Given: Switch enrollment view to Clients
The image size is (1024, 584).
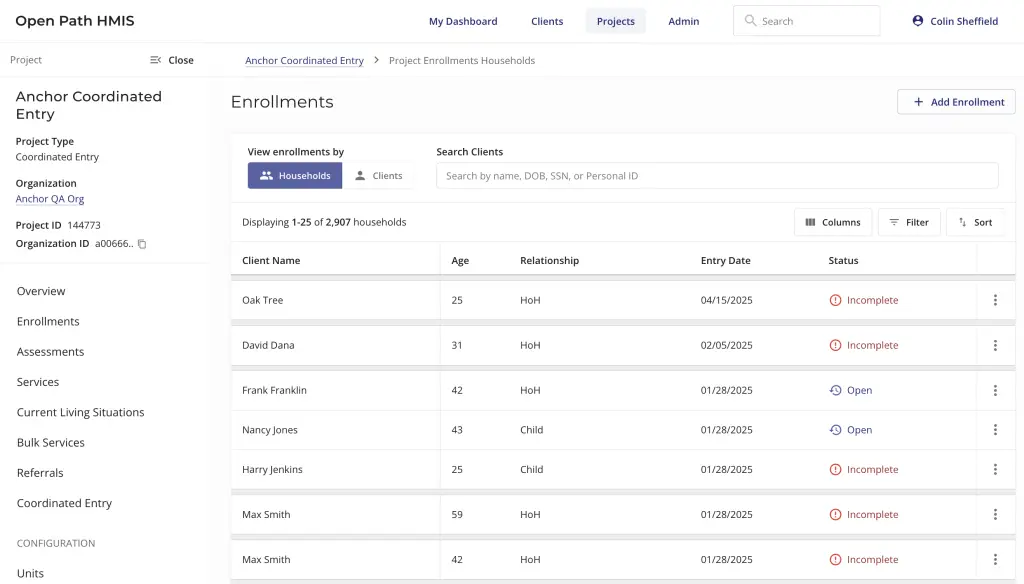Looking at the screenshot, I should [x=378, y=176].
